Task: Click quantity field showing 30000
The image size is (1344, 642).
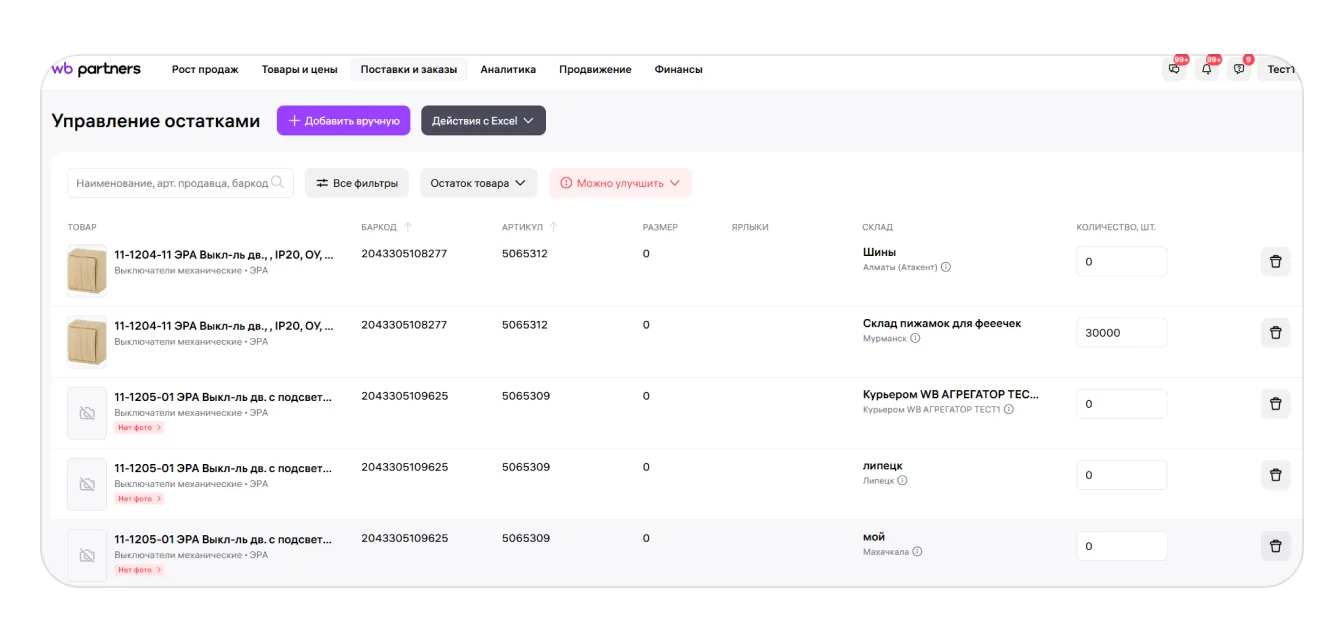Action: 1121,333
